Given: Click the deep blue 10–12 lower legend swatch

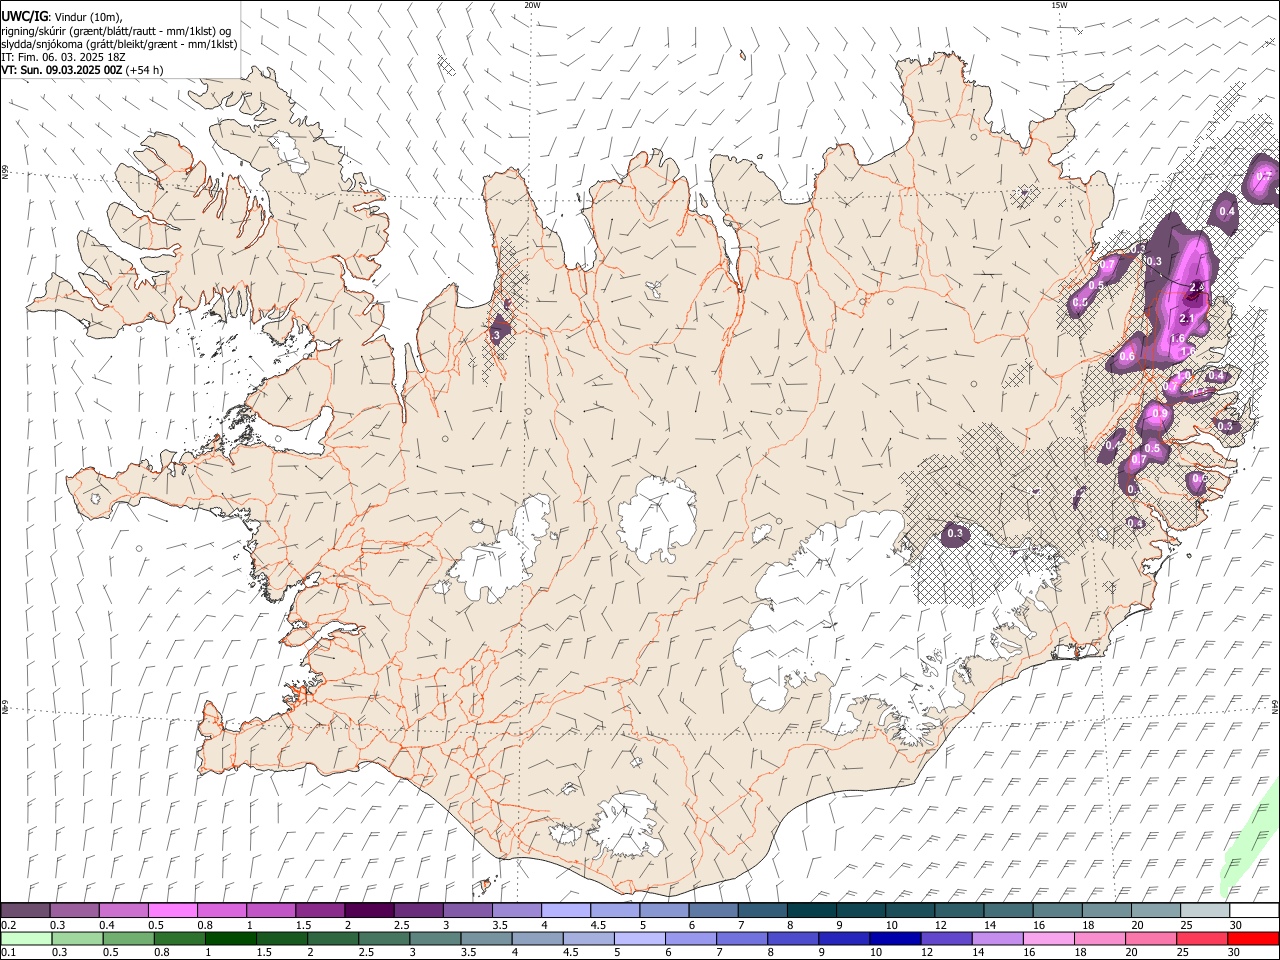Looking at the screenshot, I should (x=896, y=939).
